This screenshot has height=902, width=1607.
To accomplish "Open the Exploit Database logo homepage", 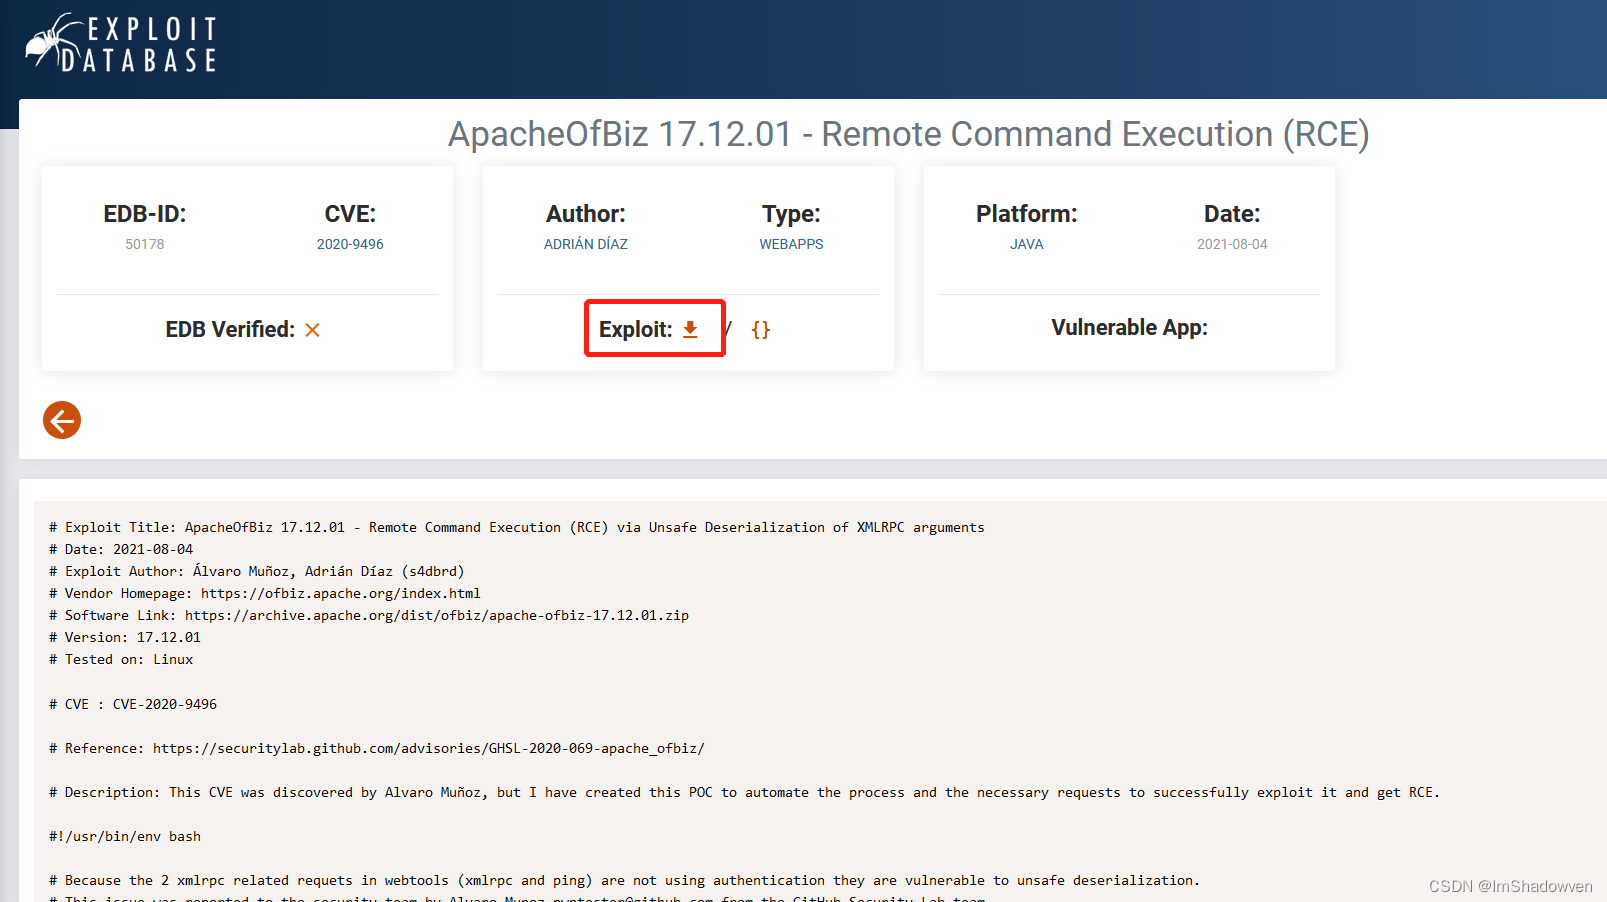I will (121, 44).
